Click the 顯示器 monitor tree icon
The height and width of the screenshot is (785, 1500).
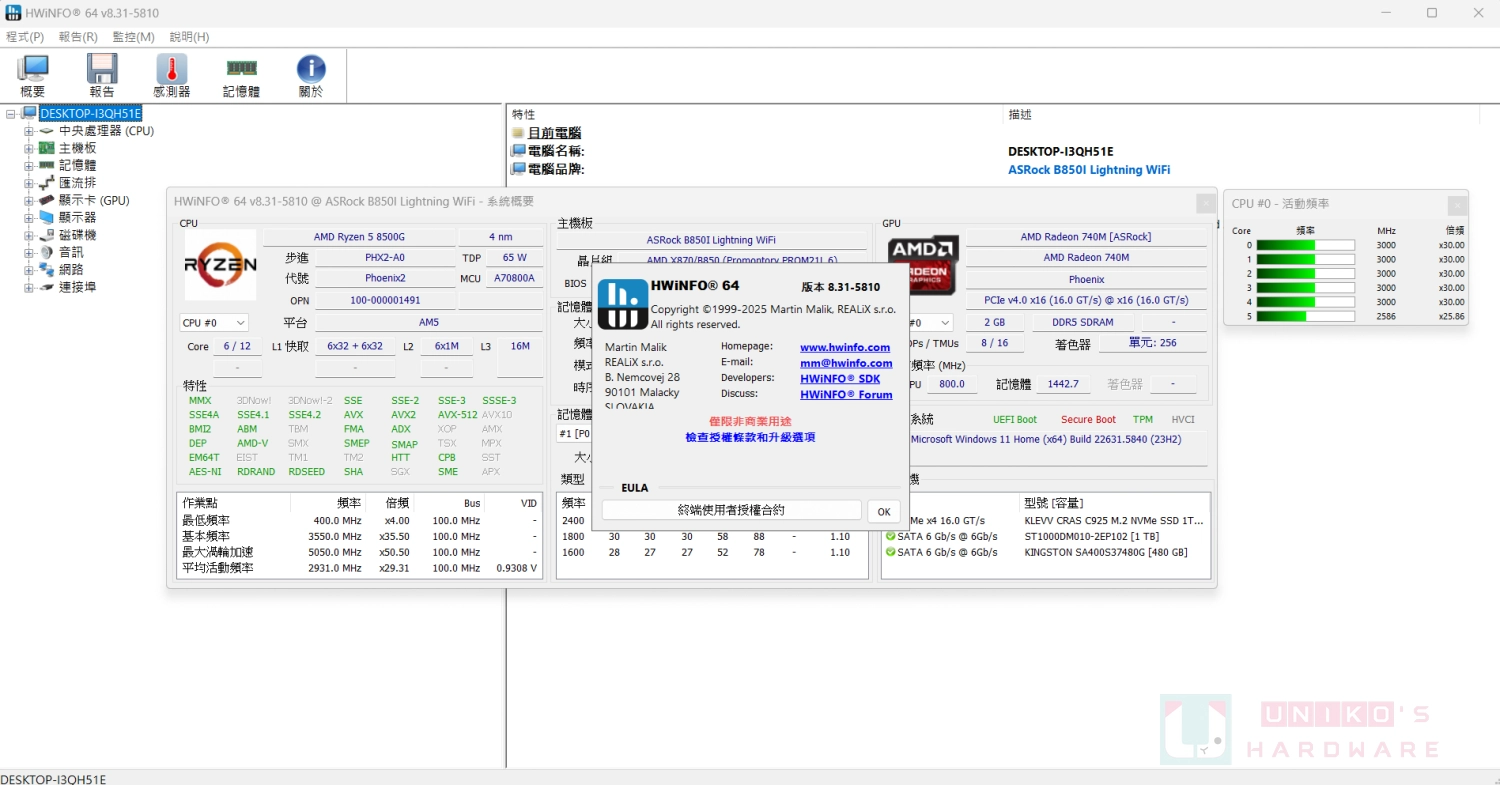[46, 217]
